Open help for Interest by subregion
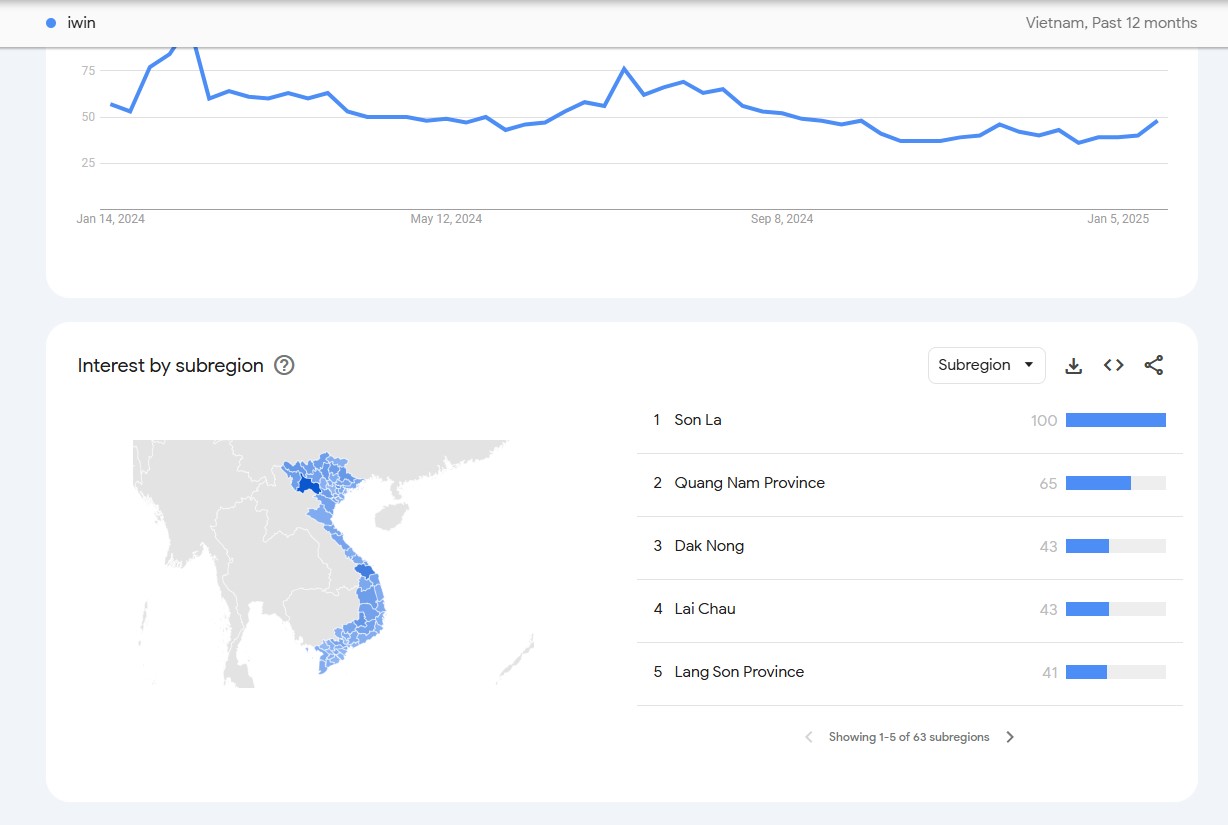 click(x=284, y=365)
